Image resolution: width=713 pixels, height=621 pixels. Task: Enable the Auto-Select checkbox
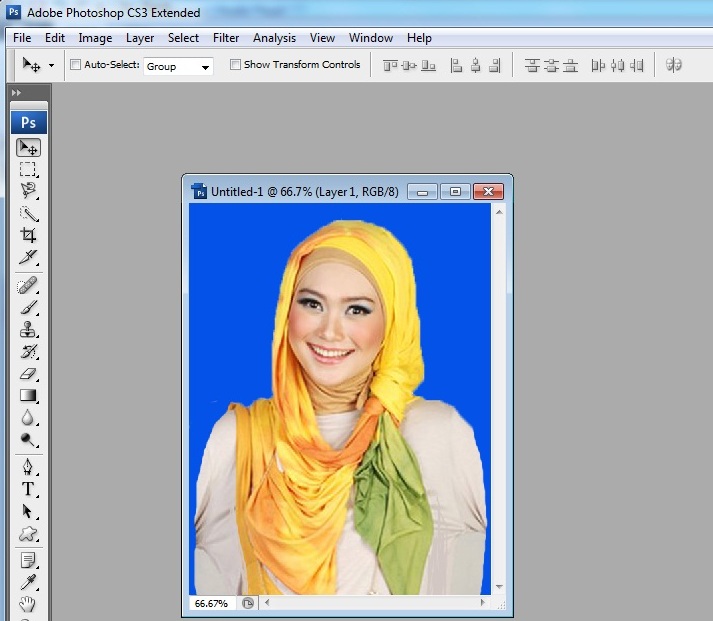click(75, 65)
